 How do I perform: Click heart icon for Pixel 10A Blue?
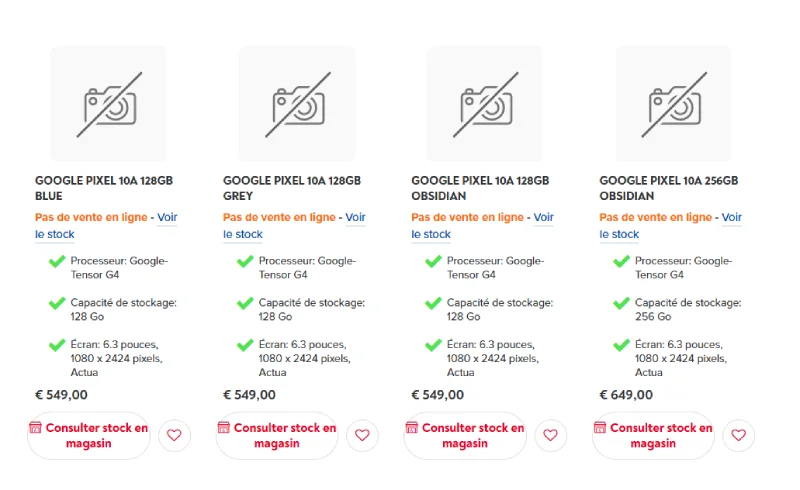174,435
